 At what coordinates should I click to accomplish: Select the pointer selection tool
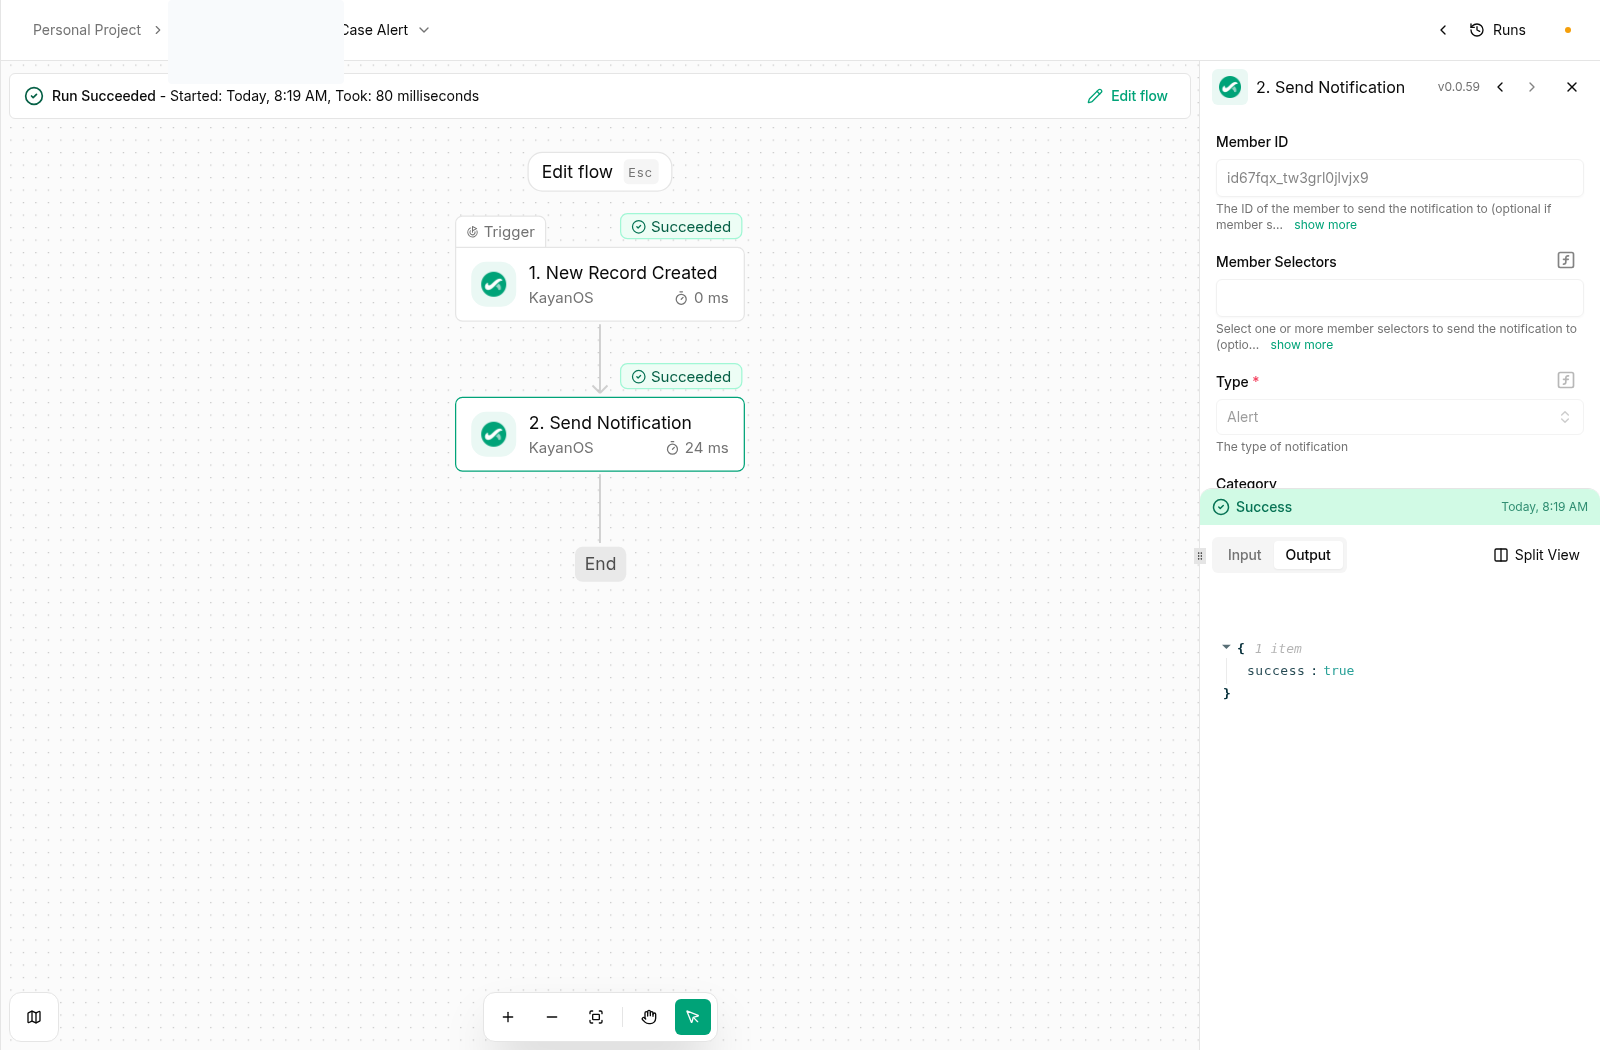pyautogui.click(x=693, y=1017)
